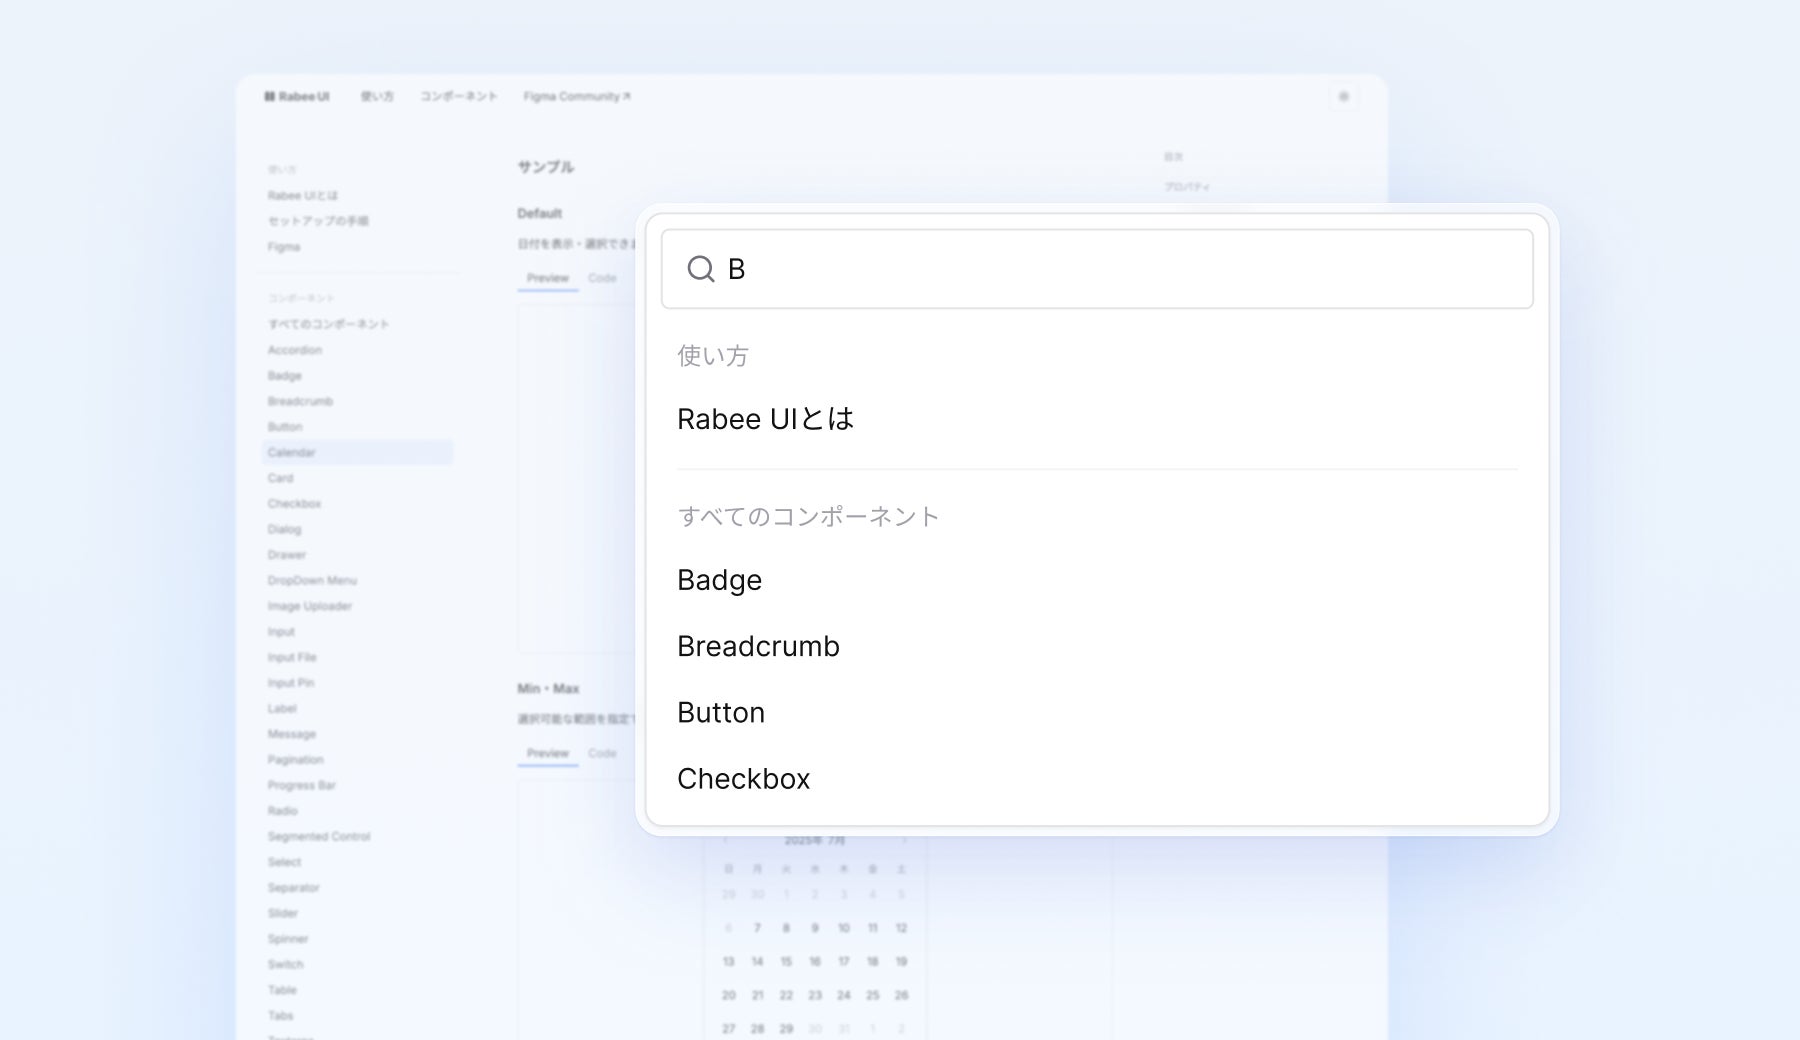This screenshot has height=1040, width=1800.
Task: Switch to Code tab under Min・Max section
Action: point(602,753)
